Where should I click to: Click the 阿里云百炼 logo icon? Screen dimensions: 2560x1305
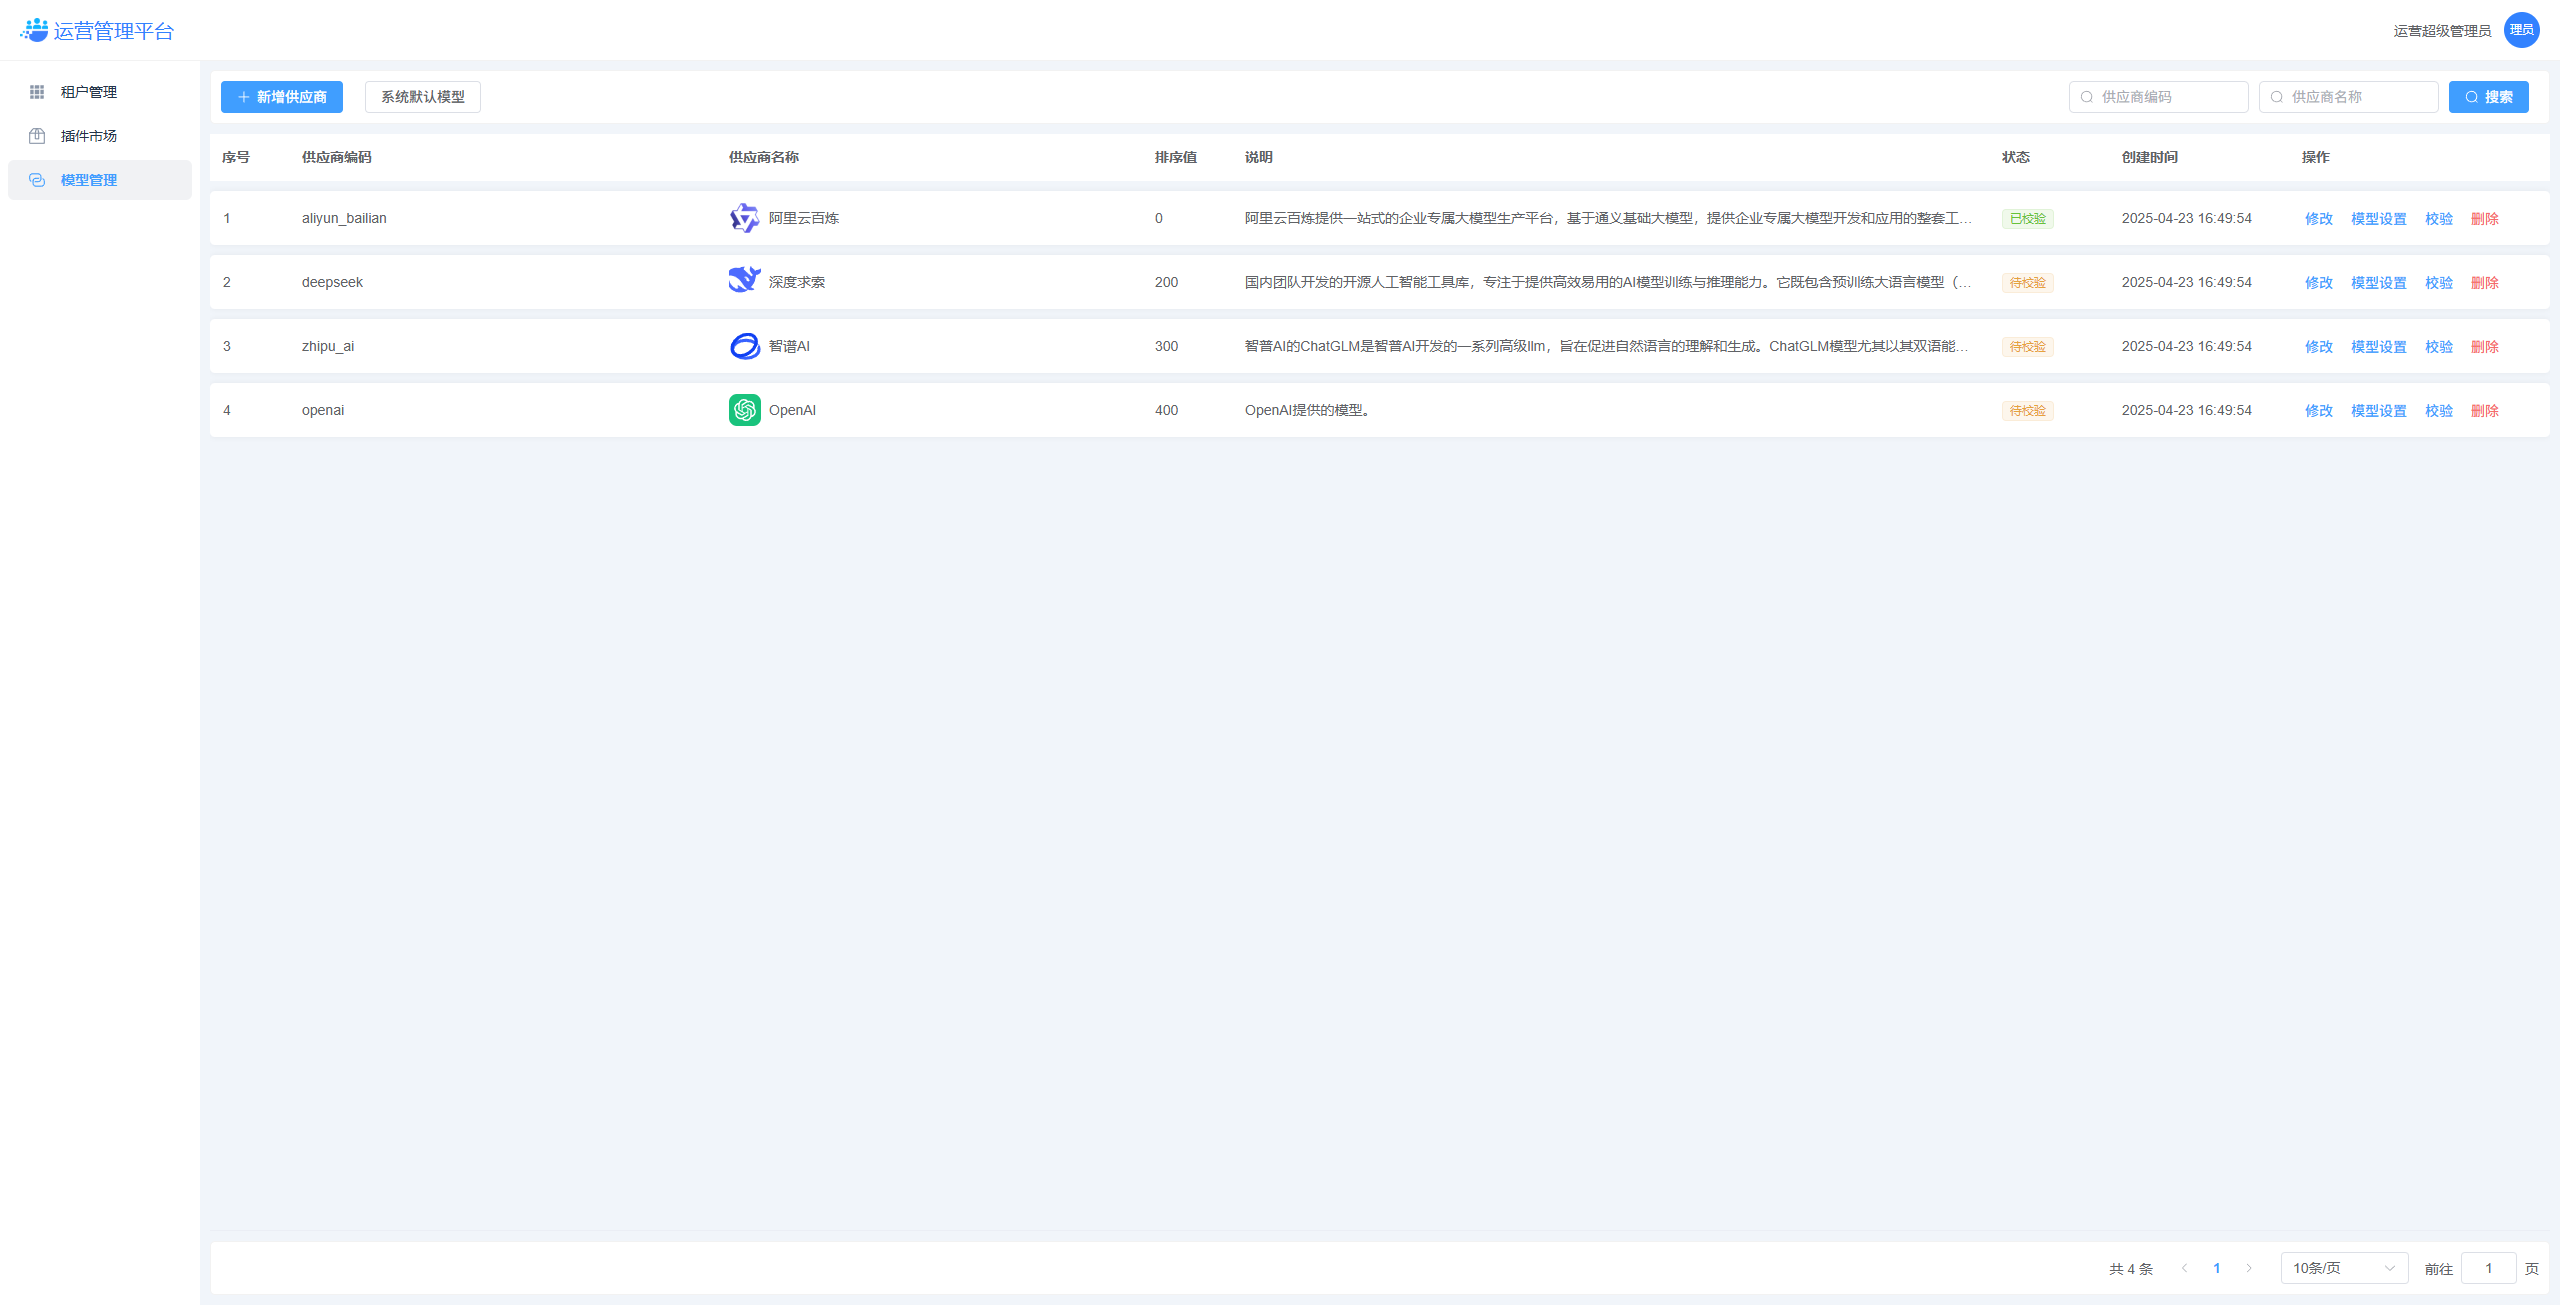pos(745,218)
